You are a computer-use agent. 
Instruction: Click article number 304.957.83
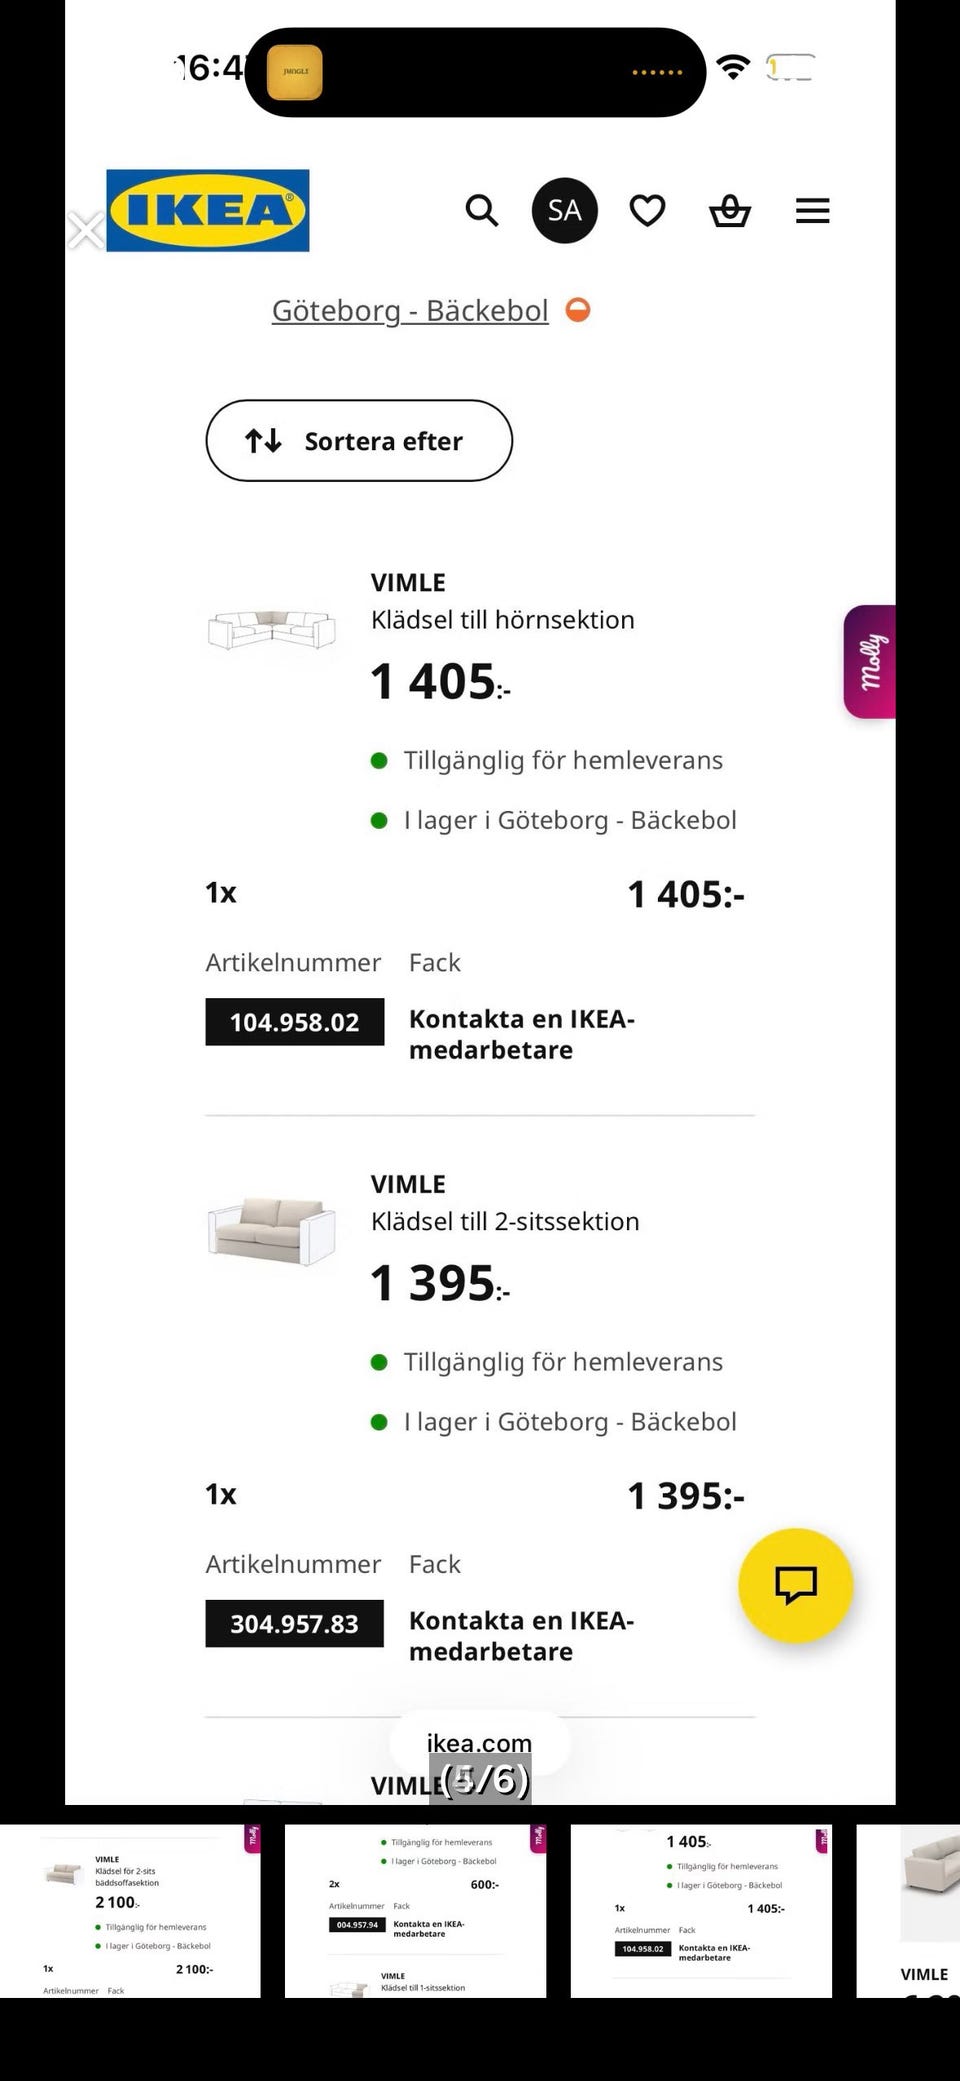tap(295, 1624)
